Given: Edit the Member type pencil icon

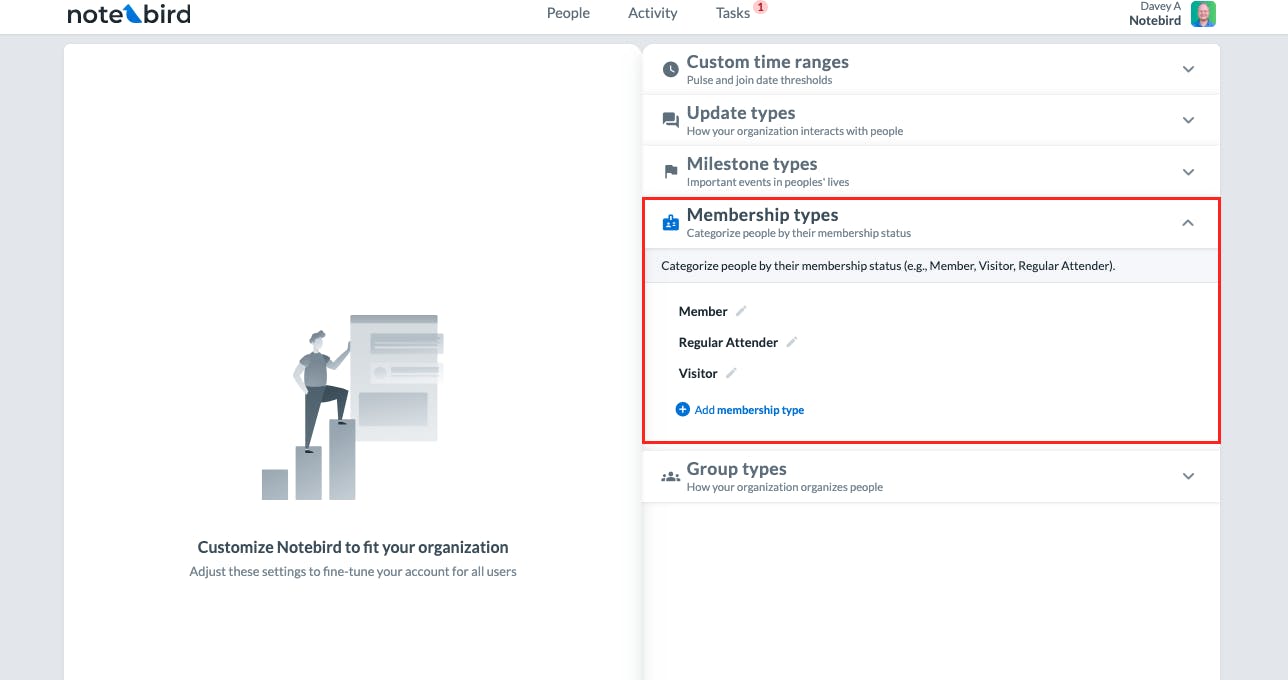Looking at the screenshot, I should [741, 311].
